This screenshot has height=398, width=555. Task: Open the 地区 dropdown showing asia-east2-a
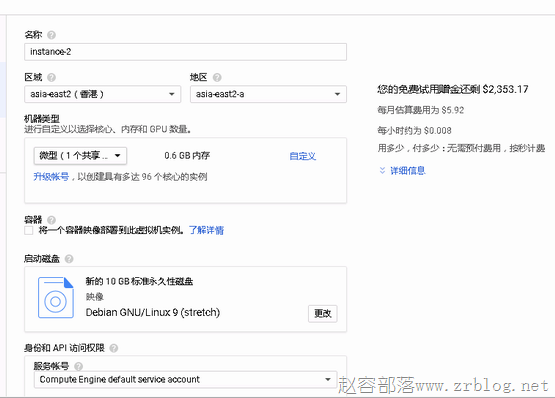click(x=268, y=94)
